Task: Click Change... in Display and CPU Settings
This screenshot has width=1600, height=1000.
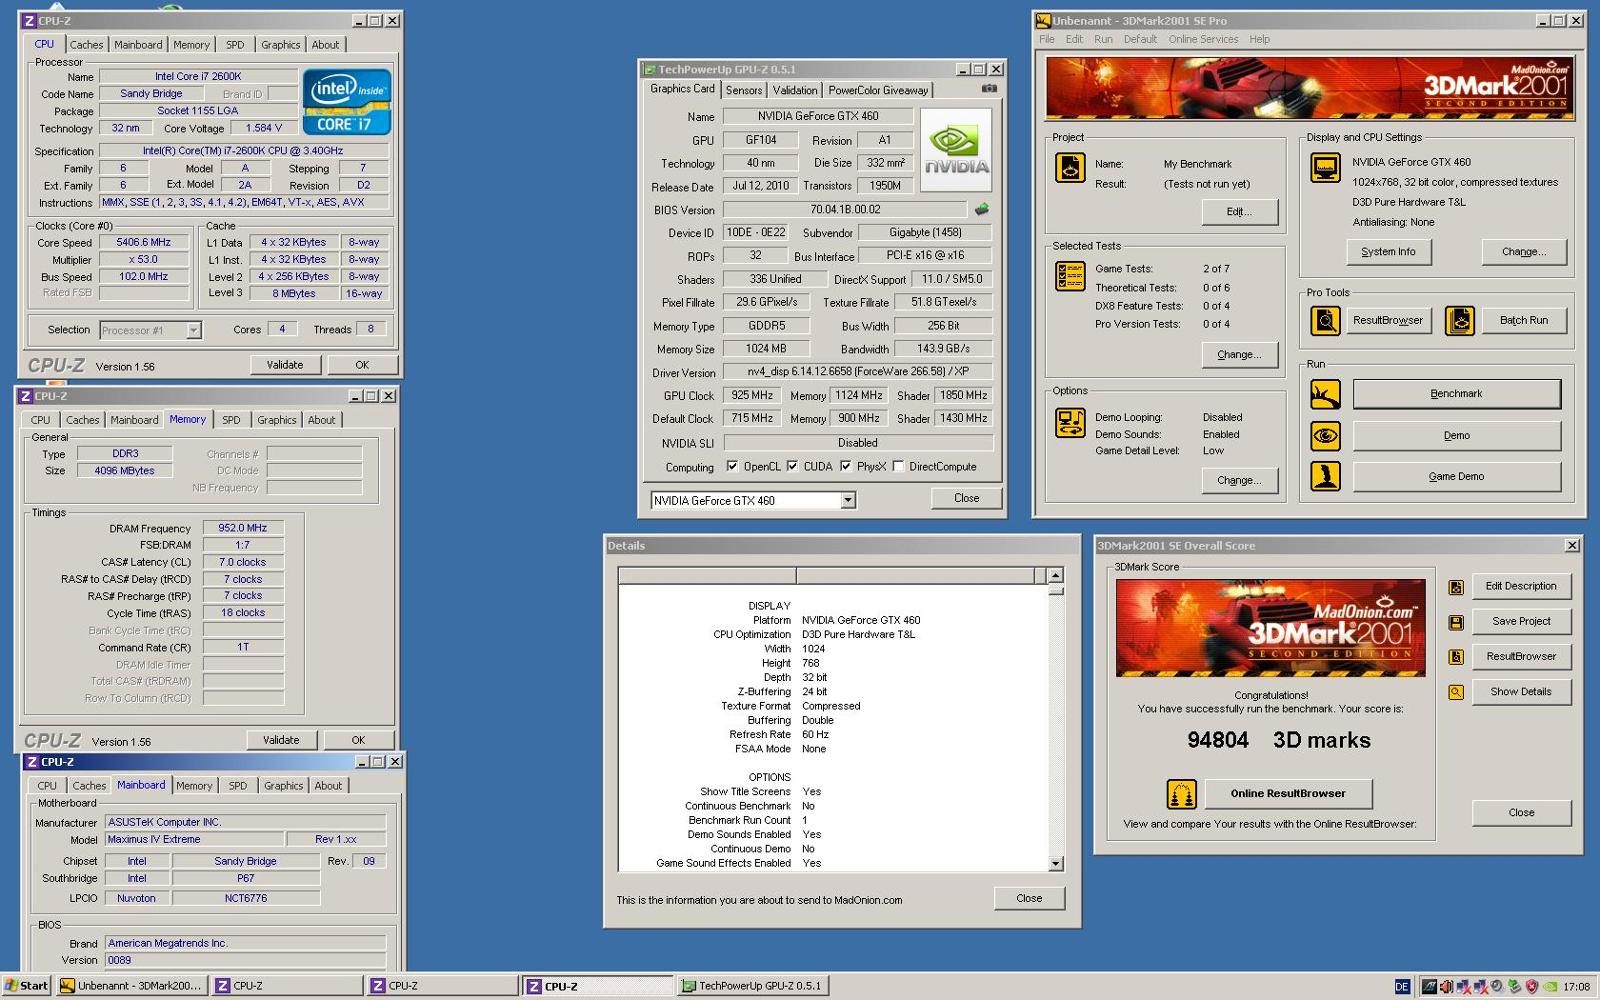Action: click(x=1524, y=252)
